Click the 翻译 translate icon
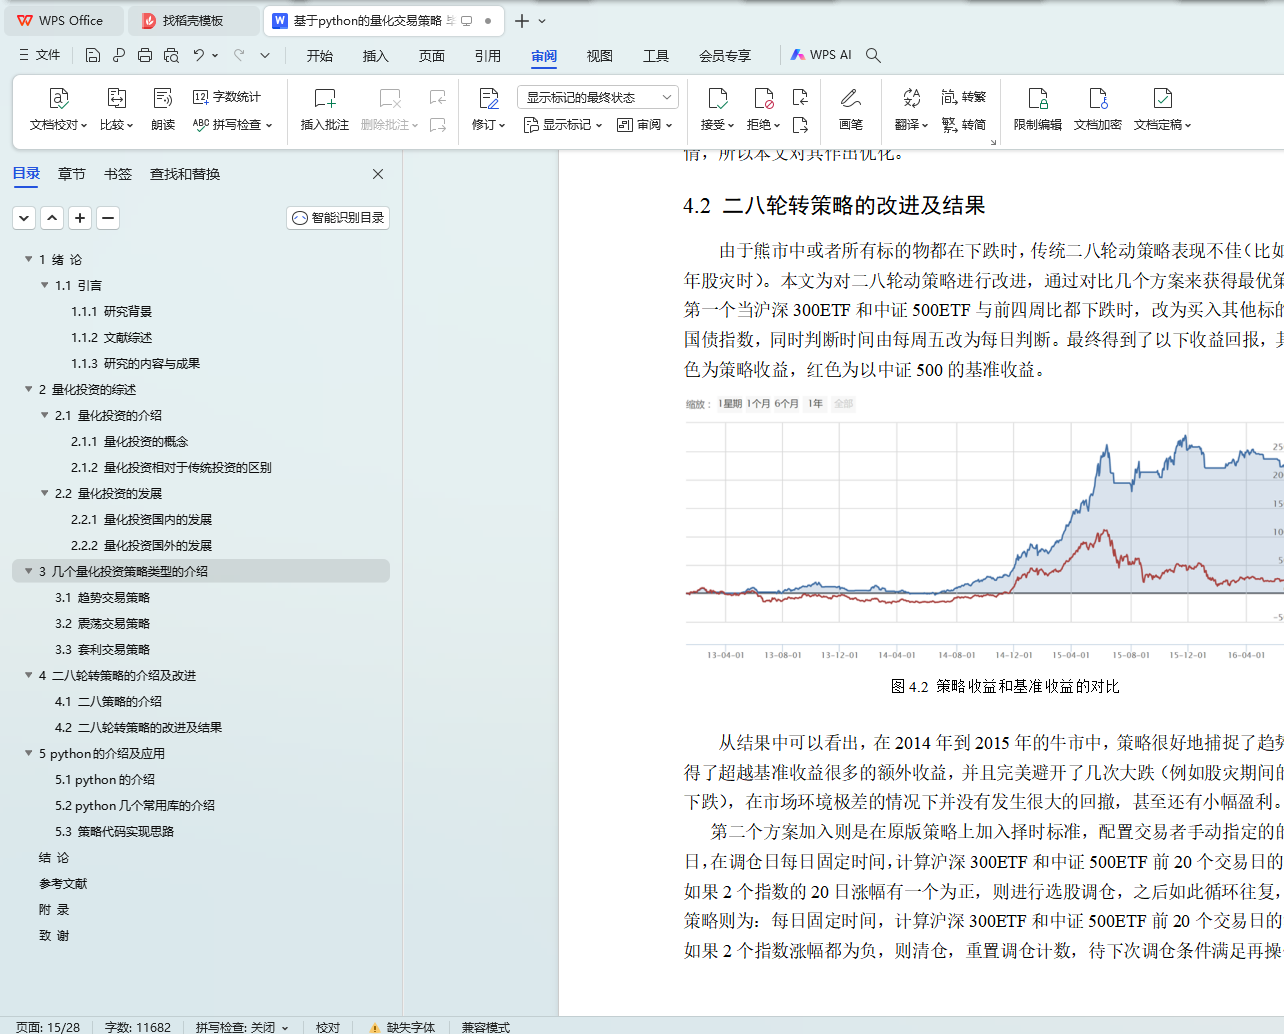 click(x=911, y=98)
